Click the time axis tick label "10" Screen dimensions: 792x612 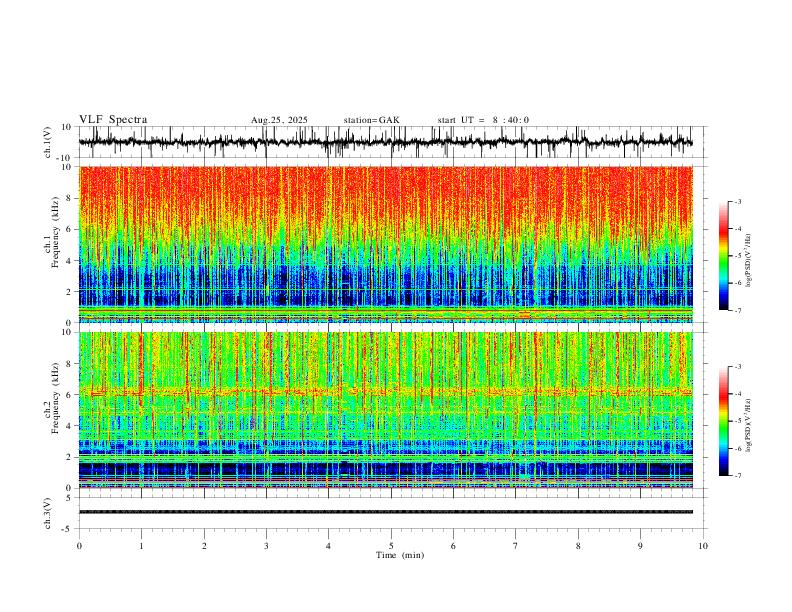[x=703, y=546]
